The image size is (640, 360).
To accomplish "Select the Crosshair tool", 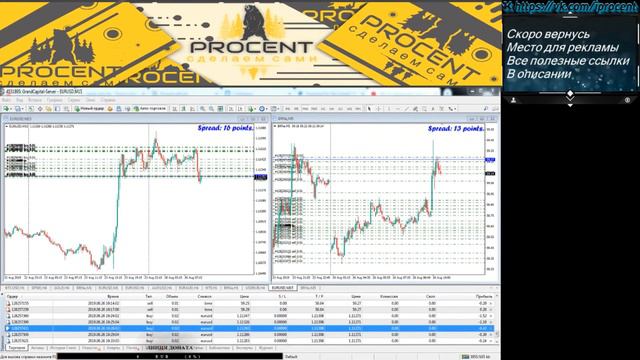I will pos(379,109).
